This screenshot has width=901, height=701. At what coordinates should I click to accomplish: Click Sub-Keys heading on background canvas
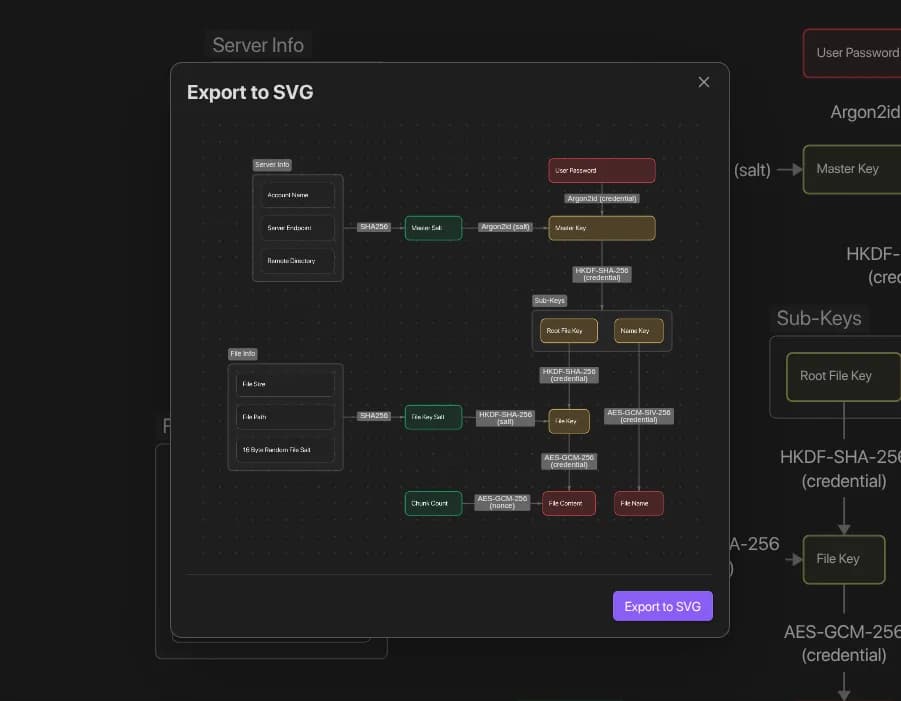pos(819,318)
